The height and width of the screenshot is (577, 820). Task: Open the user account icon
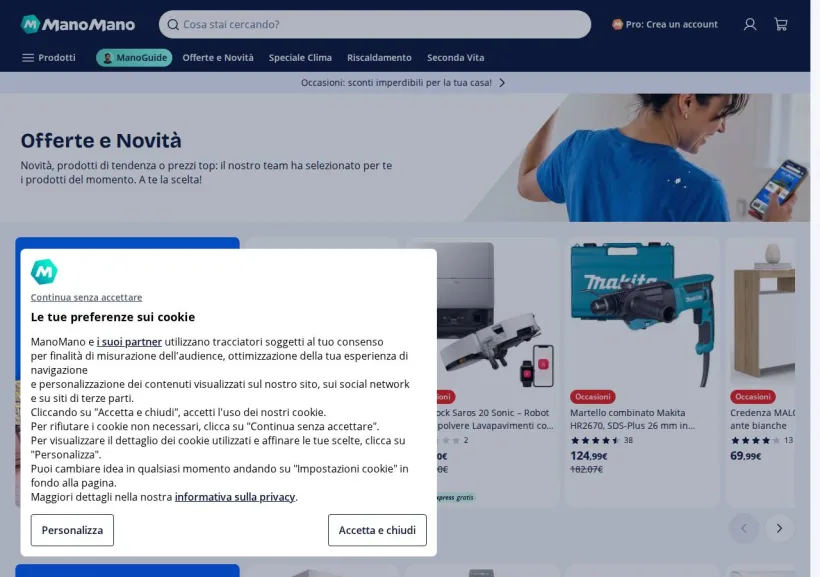pyautogui.click(x=750, y=24)
